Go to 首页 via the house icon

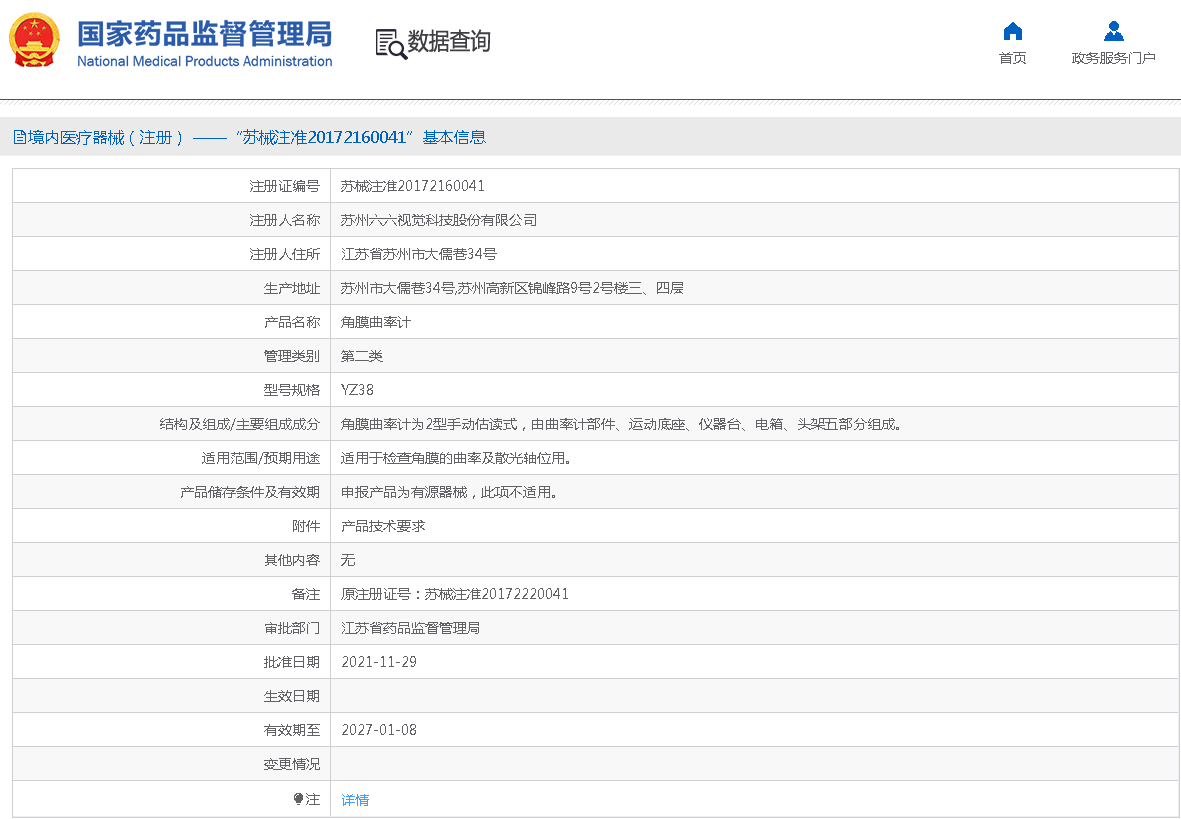(1012, 31)
